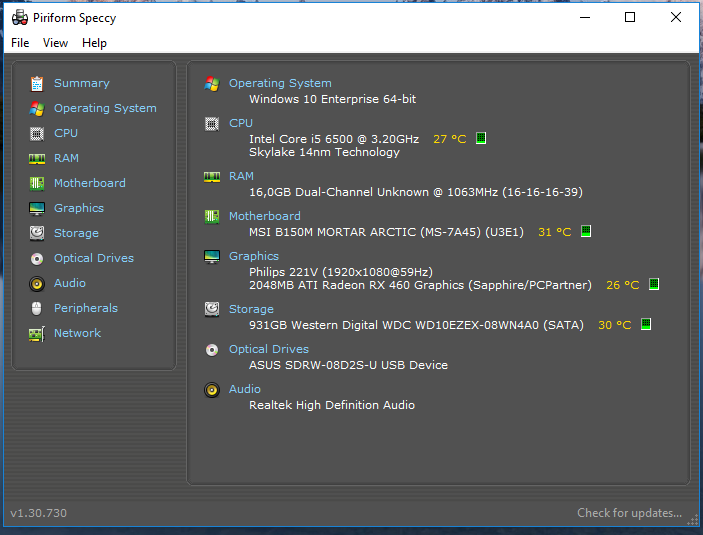Click the Graphics monitor icon in sidebar
703x535 pixels.
[x=37, y=208]
